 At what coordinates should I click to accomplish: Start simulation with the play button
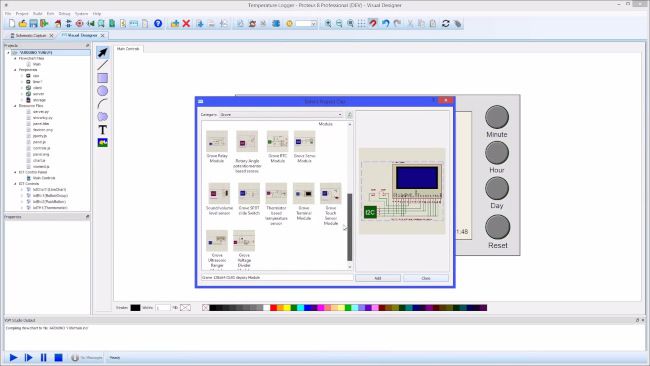13,357
